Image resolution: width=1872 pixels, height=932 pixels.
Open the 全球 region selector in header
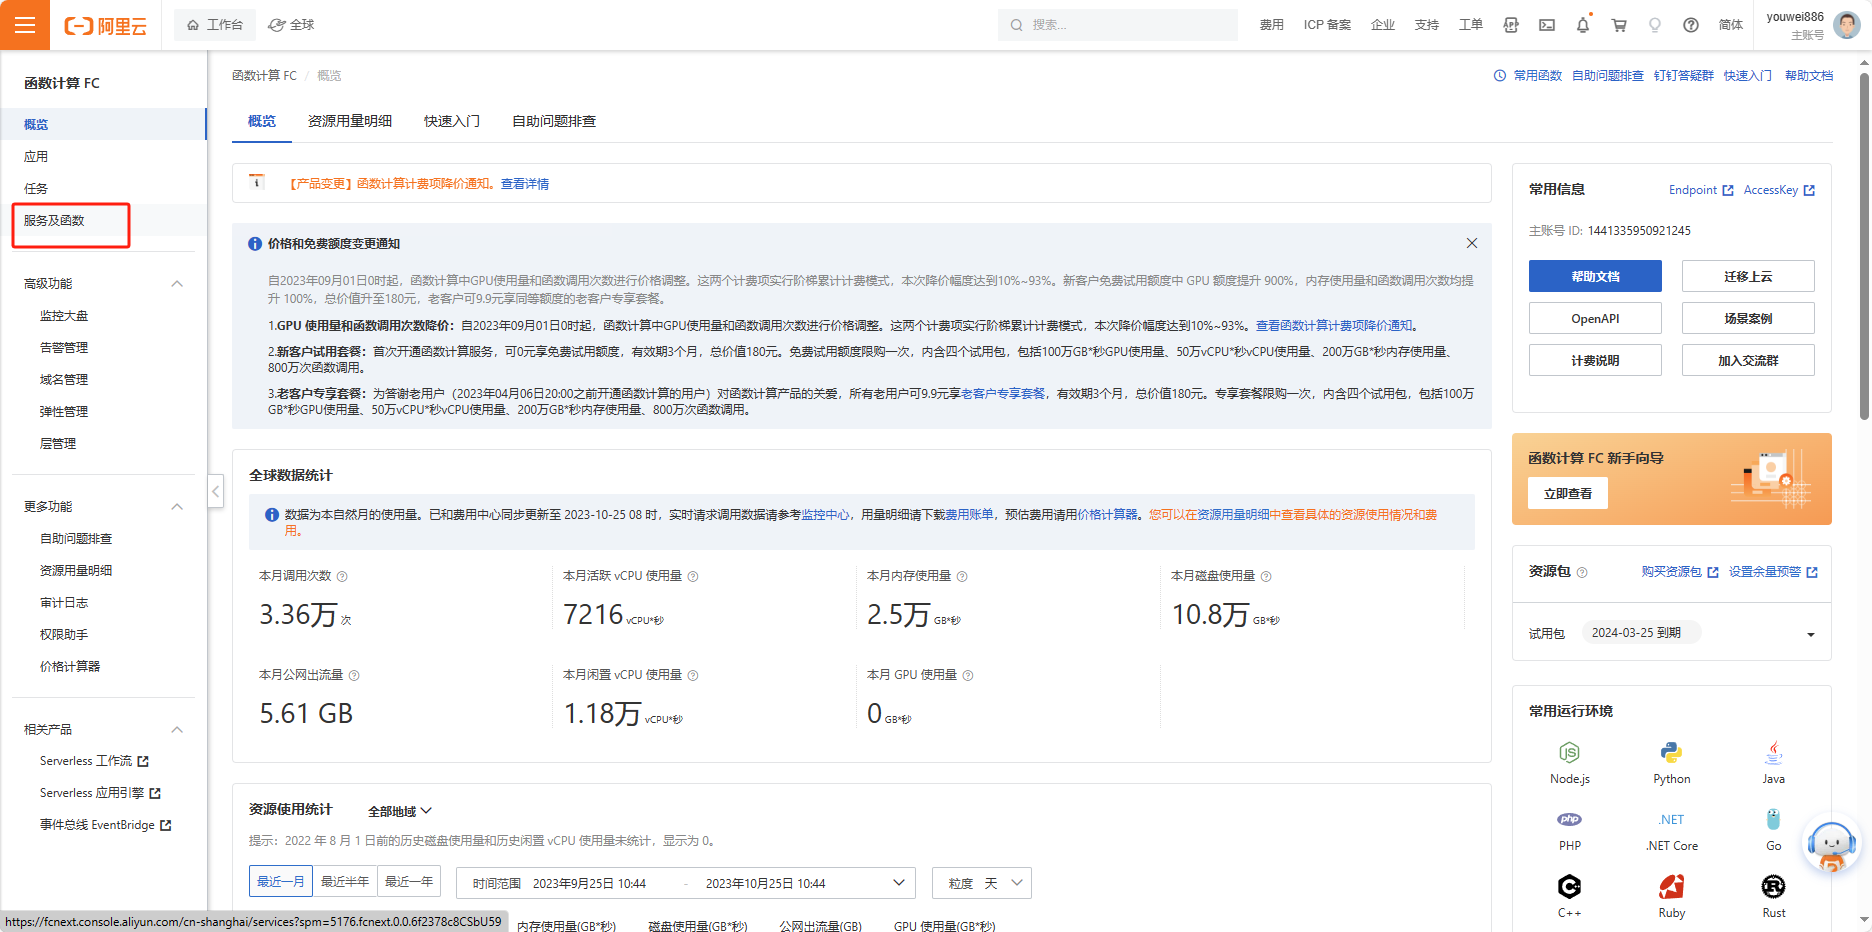291,25
